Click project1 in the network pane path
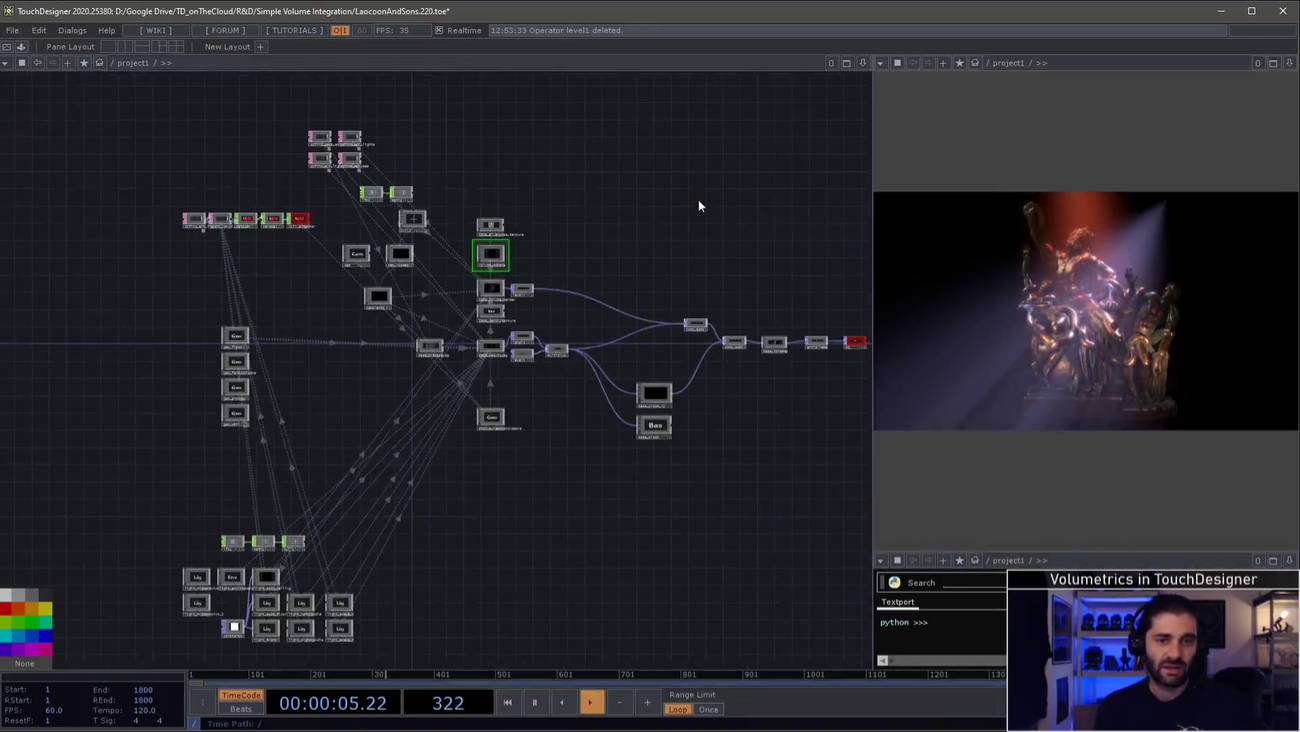 click(x=133, y=63)
